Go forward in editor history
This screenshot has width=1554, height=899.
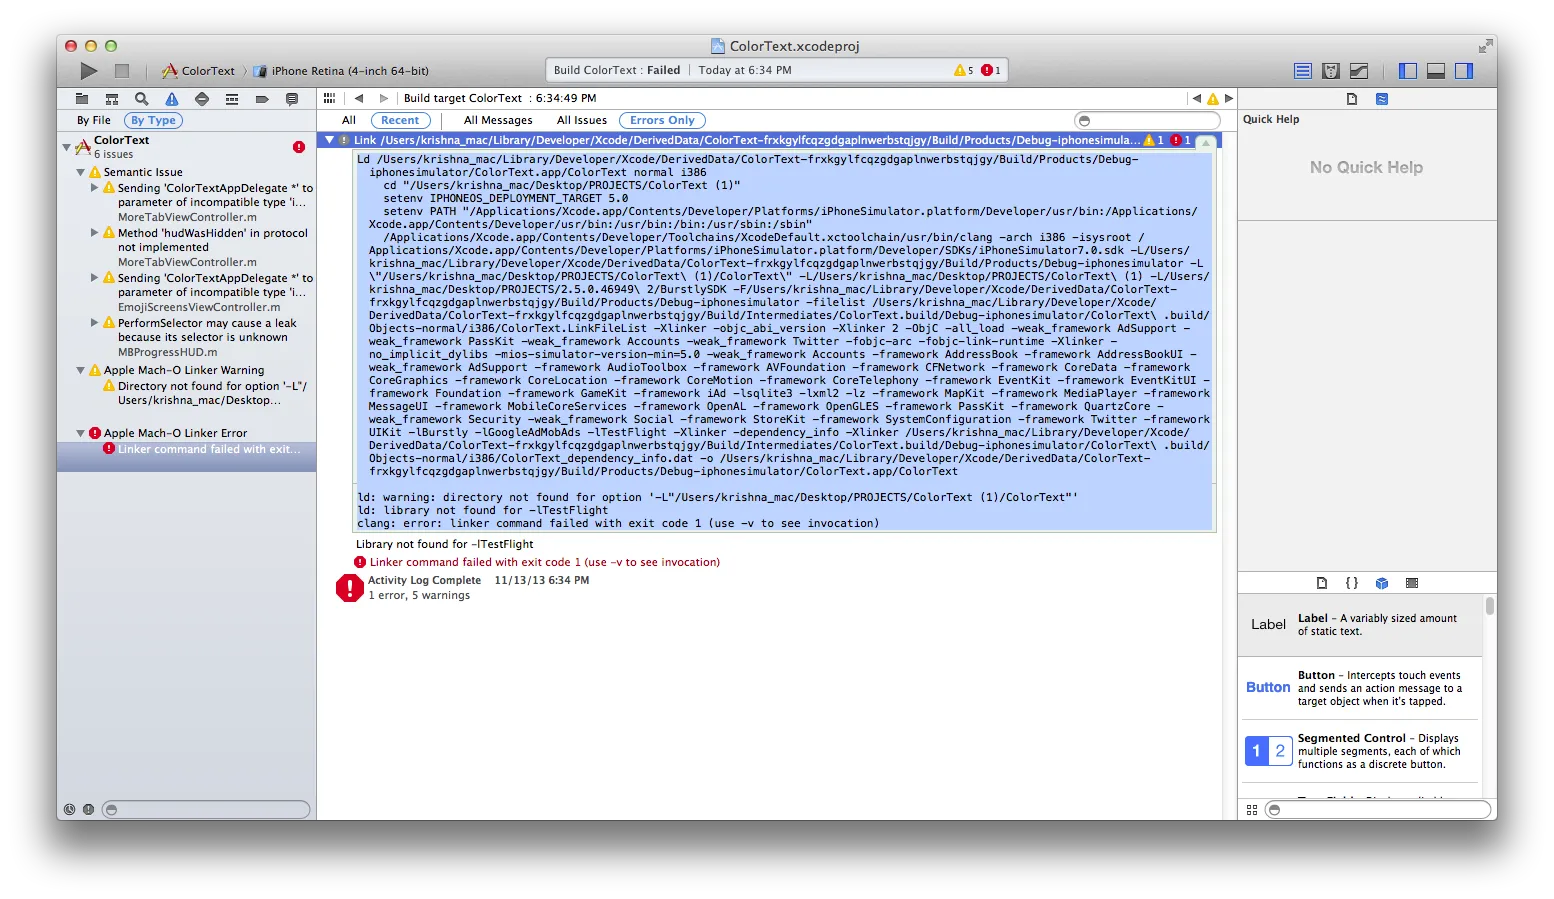click(383, 98)
